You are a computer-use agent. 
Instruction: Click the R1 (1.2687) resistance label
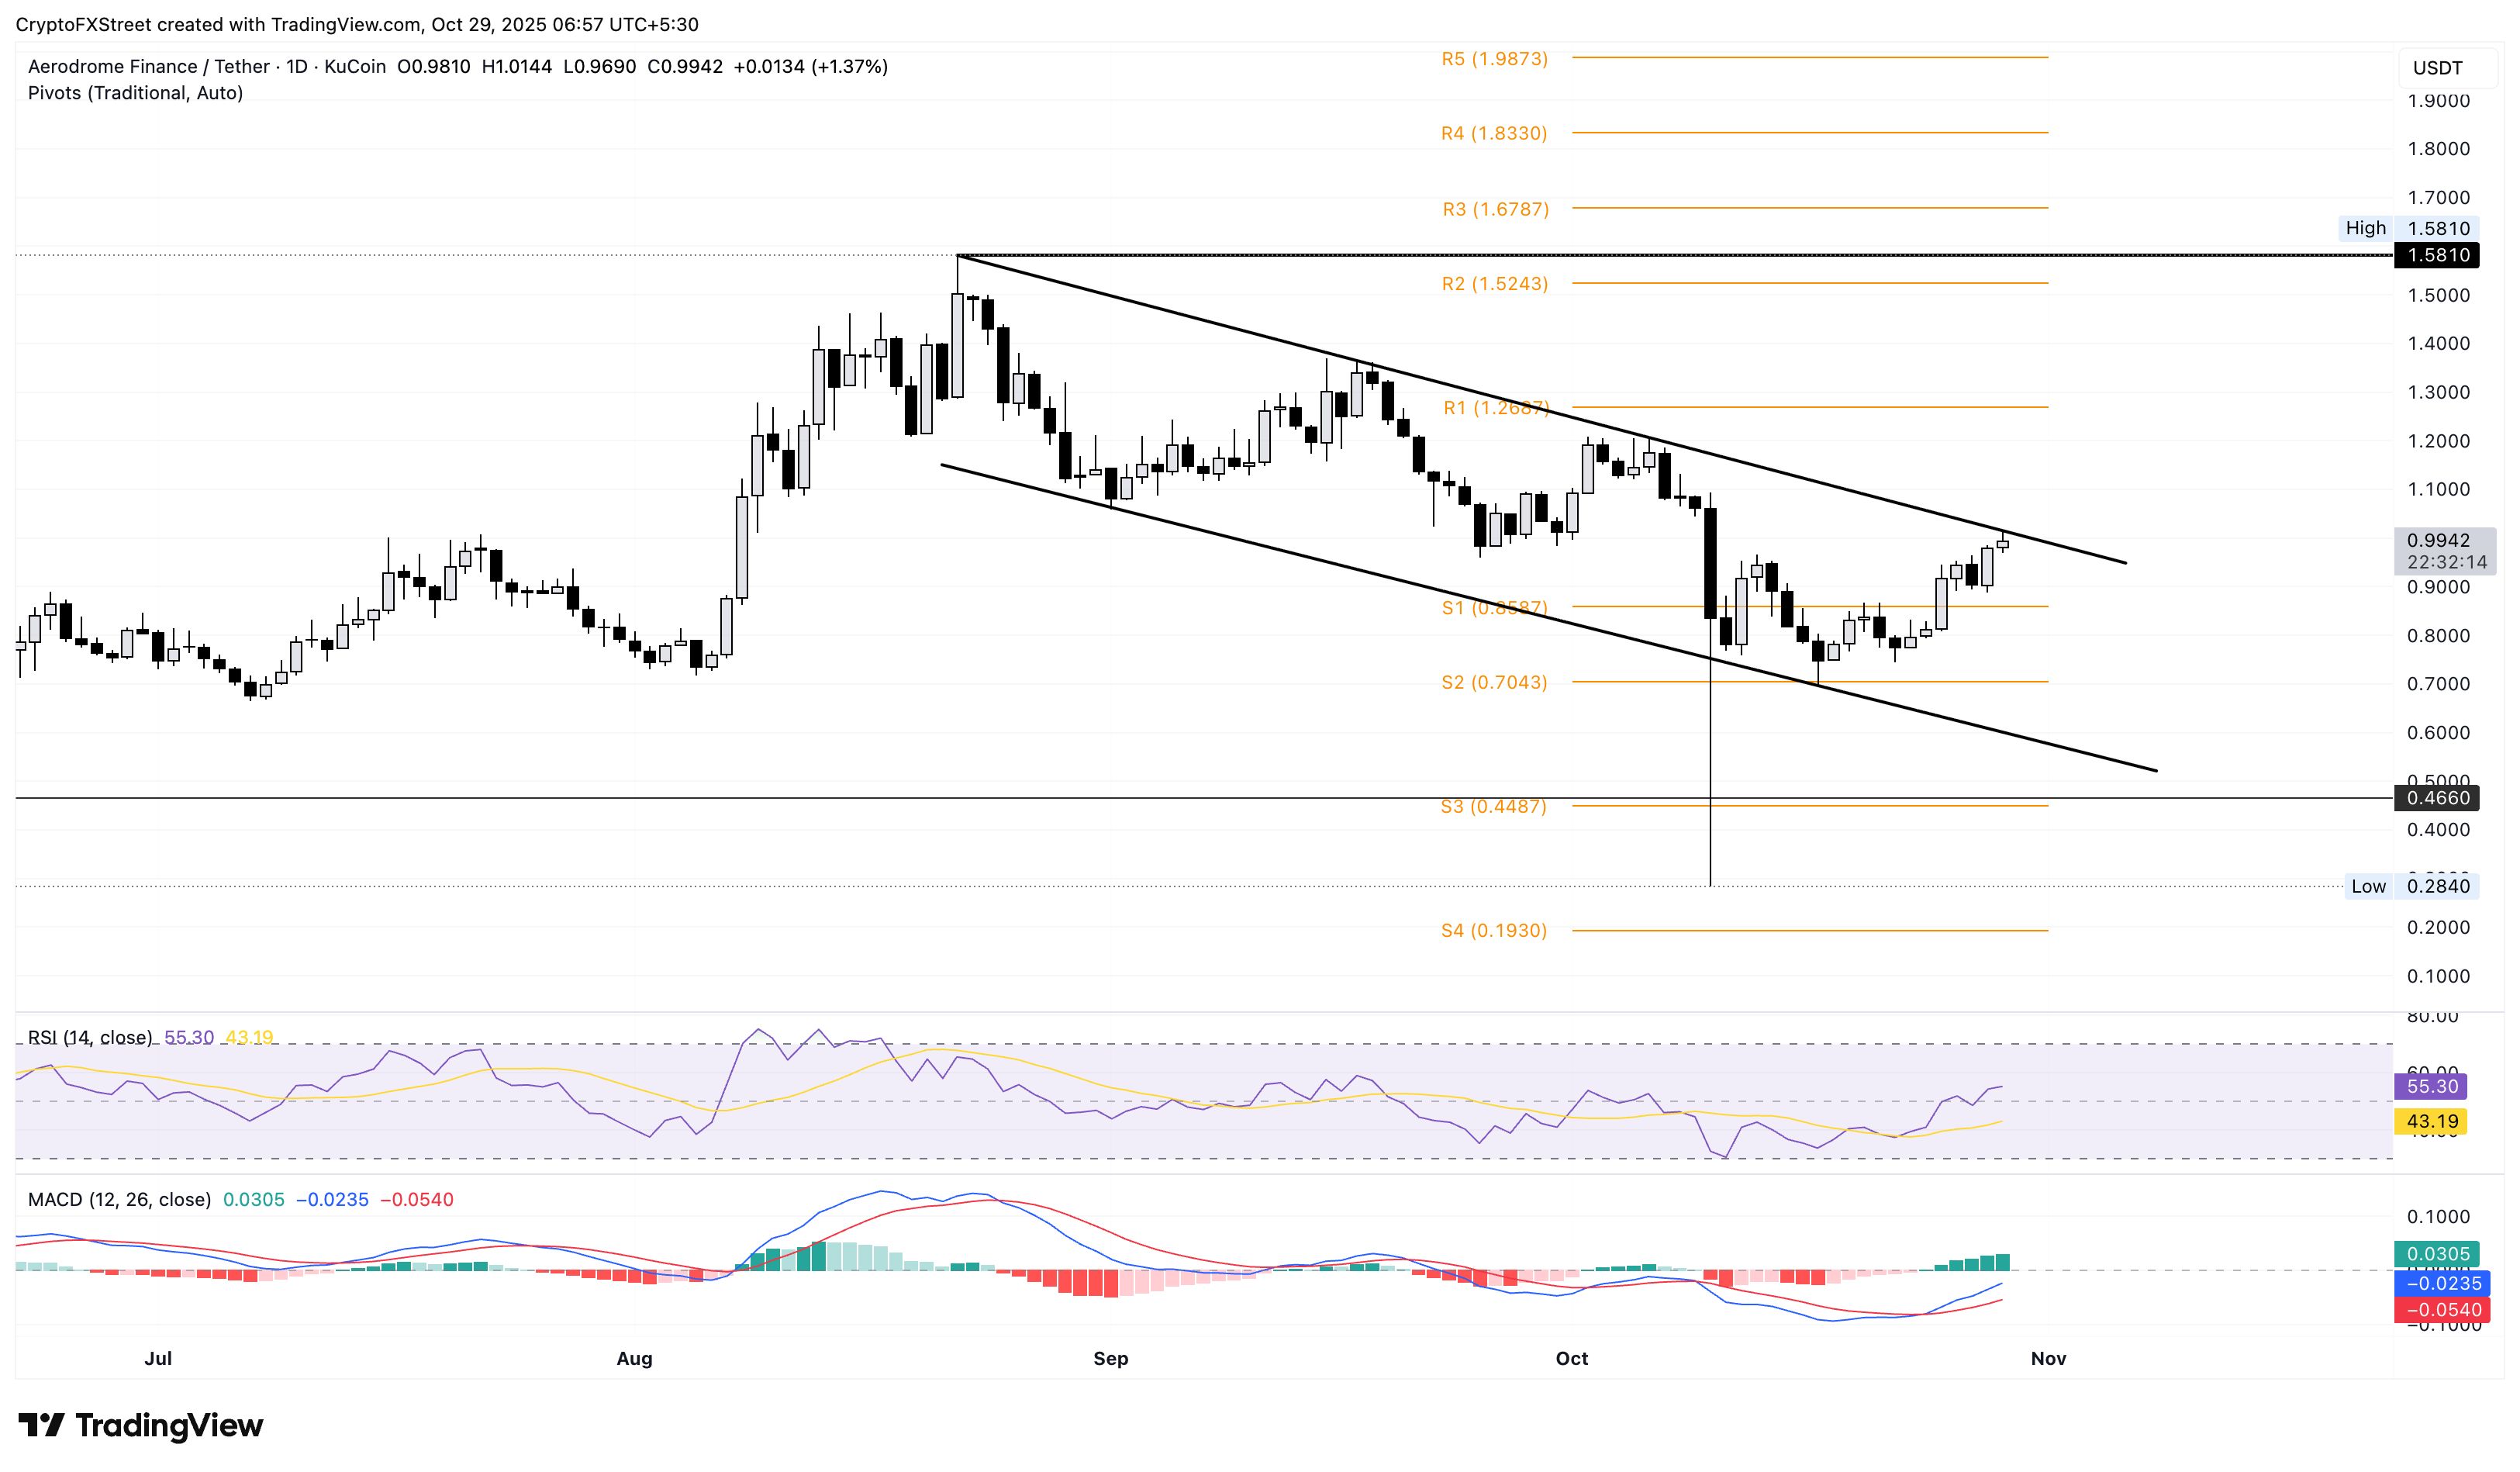(1496, 408)
